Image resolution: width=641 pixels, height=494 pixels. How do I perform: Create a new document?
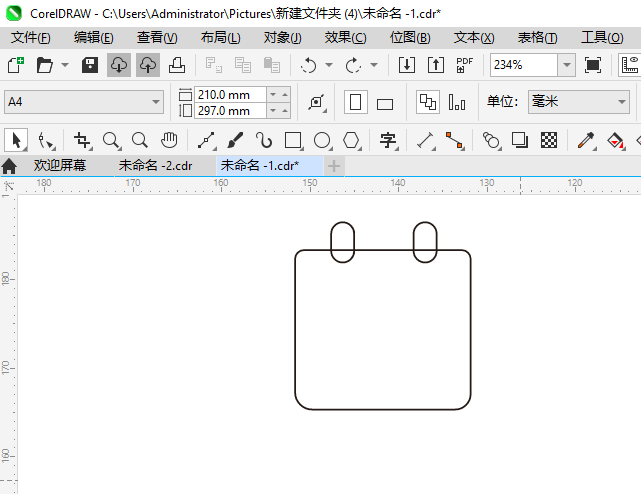[x=16, y=65]
